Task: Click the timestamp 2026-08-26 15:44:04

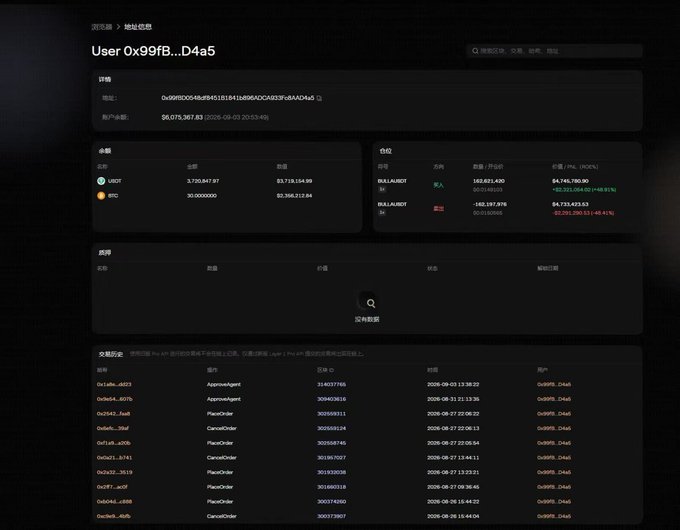Action: (x=453, y=517)
